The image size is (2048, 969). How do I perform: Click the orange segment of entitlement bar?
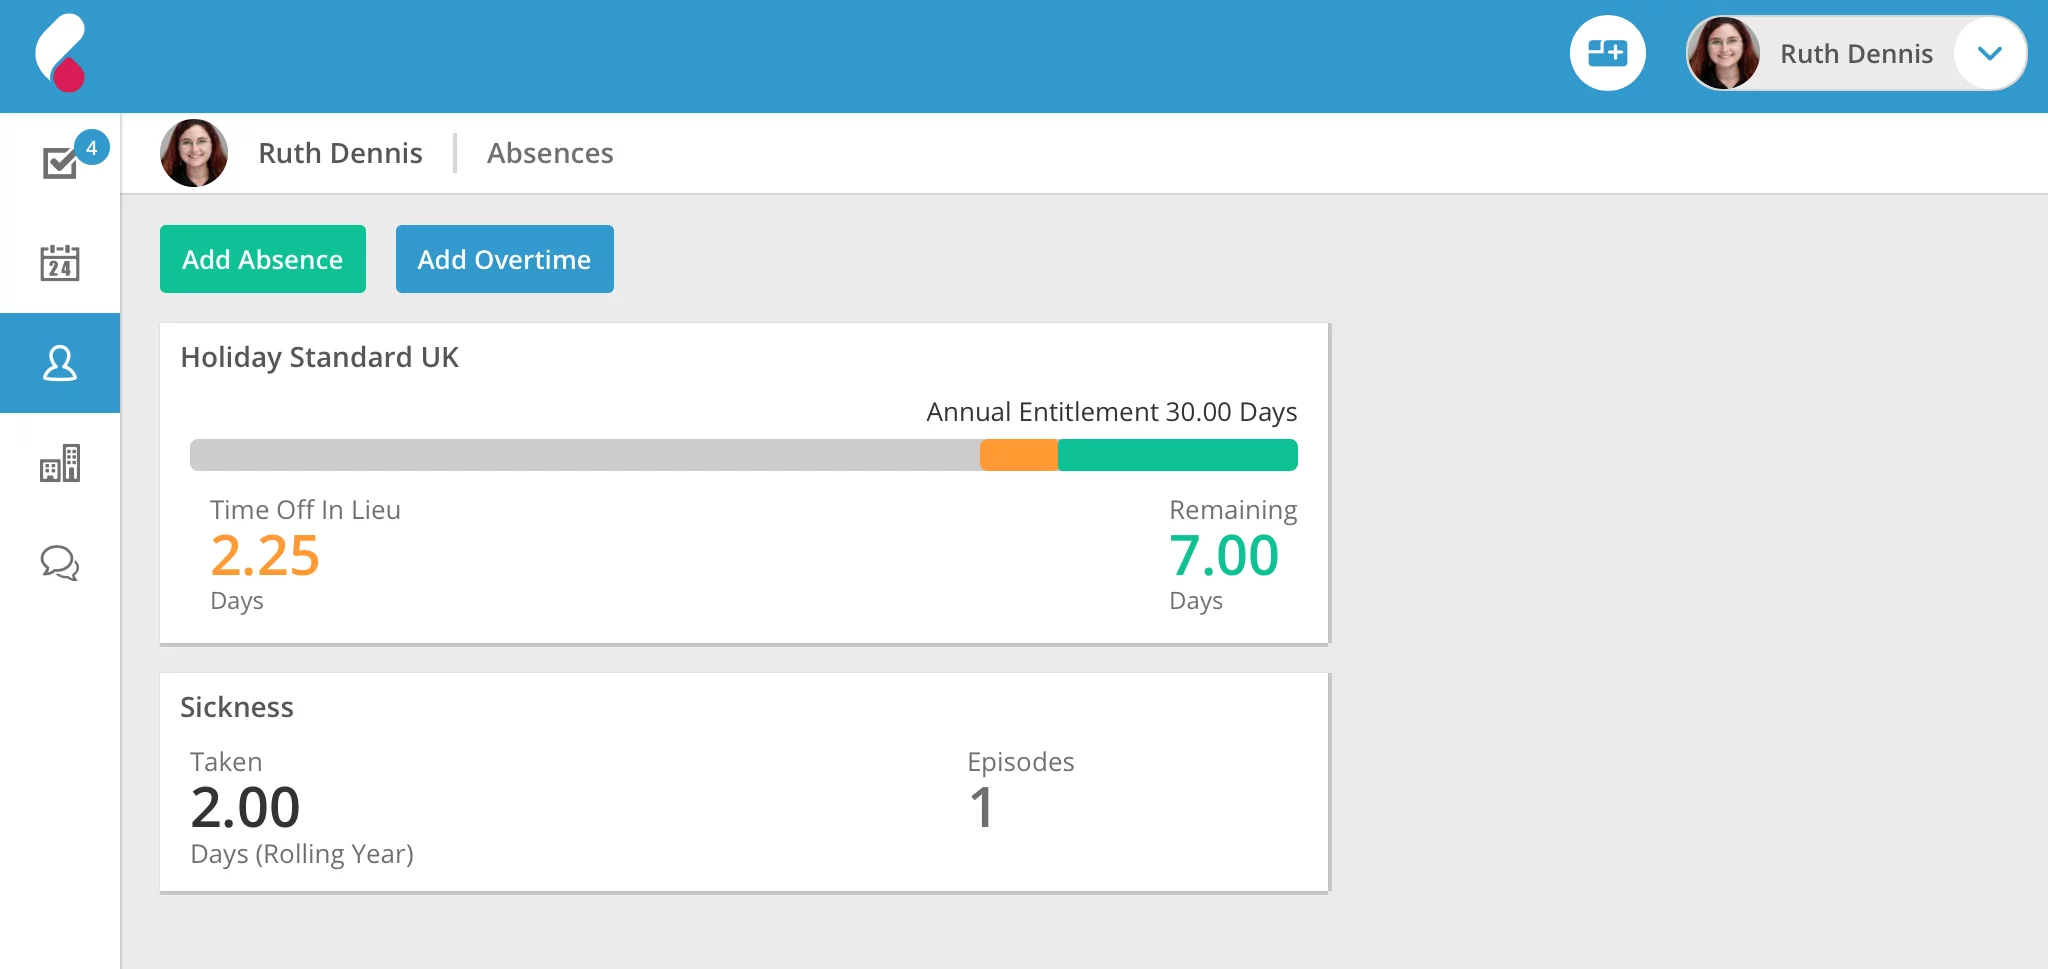[1018, 455]
